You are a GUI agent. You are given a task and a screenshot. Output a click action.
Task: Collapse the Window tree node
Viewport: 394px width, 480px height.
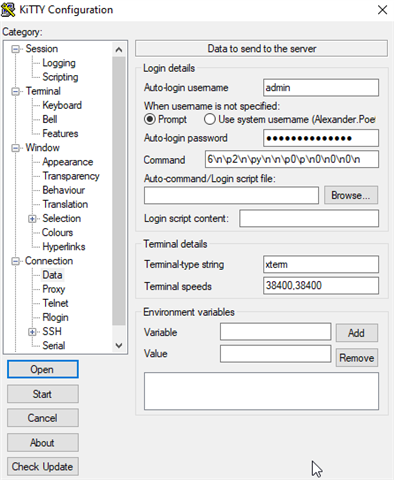click(15, 148)
